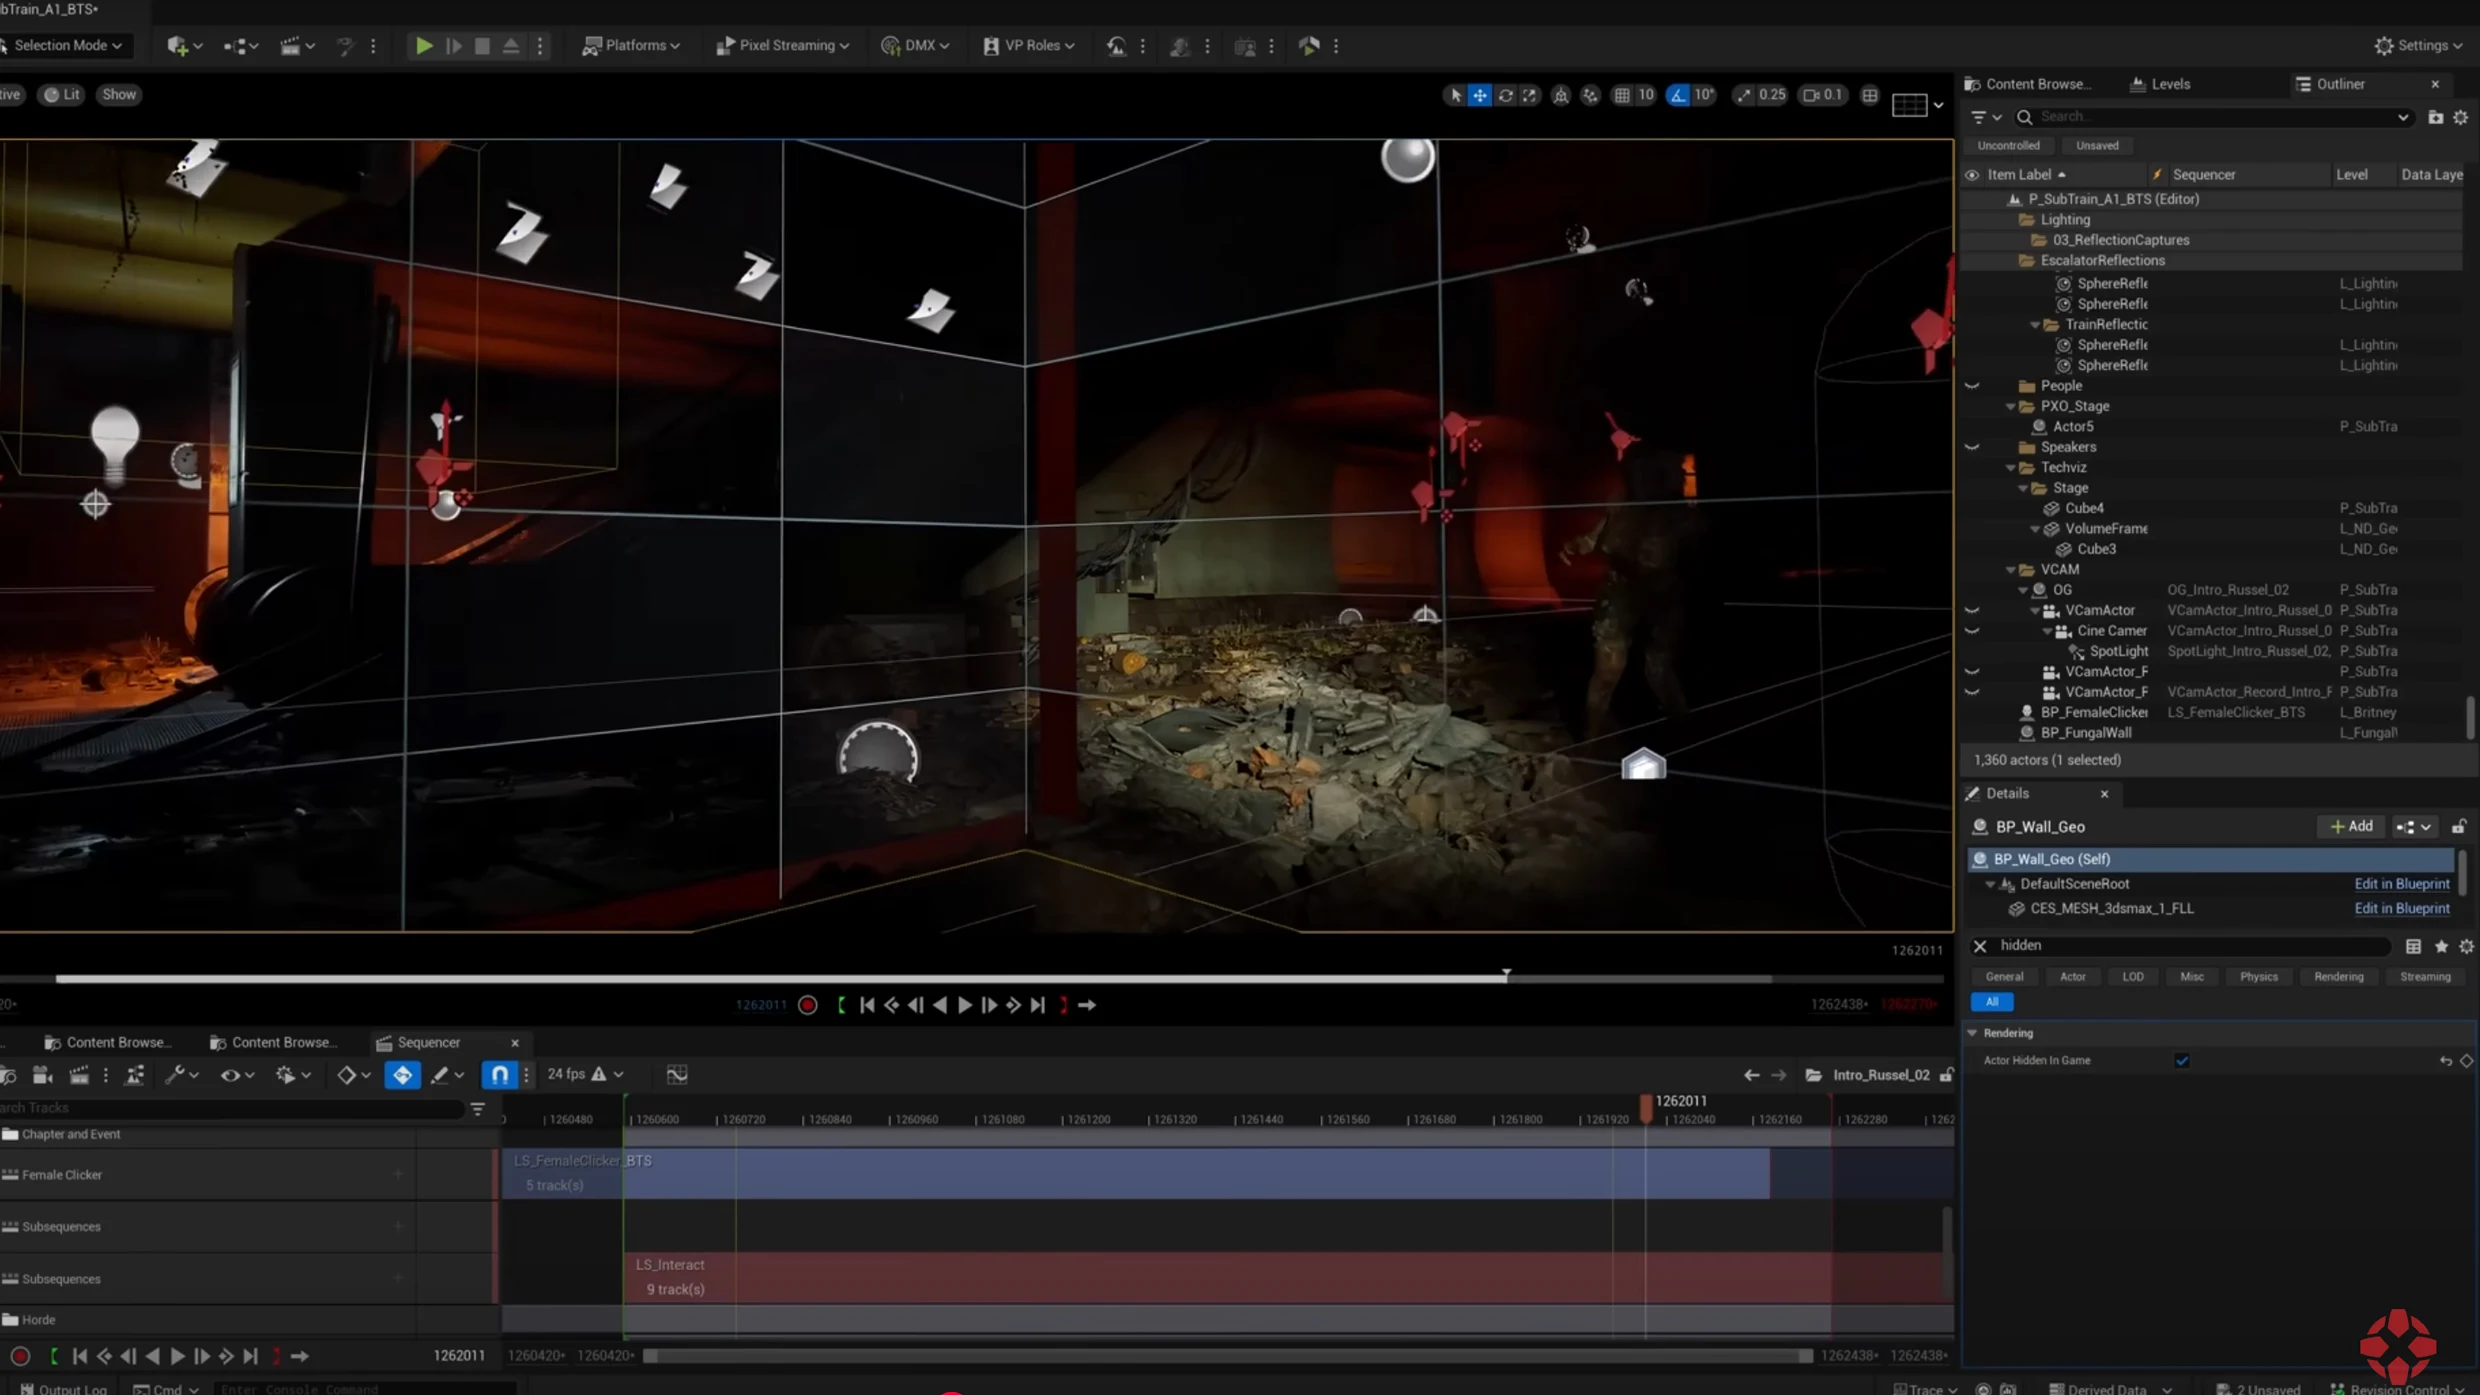The height and width of the screenshot is (1395, 2480).
Task: Click the viewport timeline scrub bar
Action: tap(900, 979)
